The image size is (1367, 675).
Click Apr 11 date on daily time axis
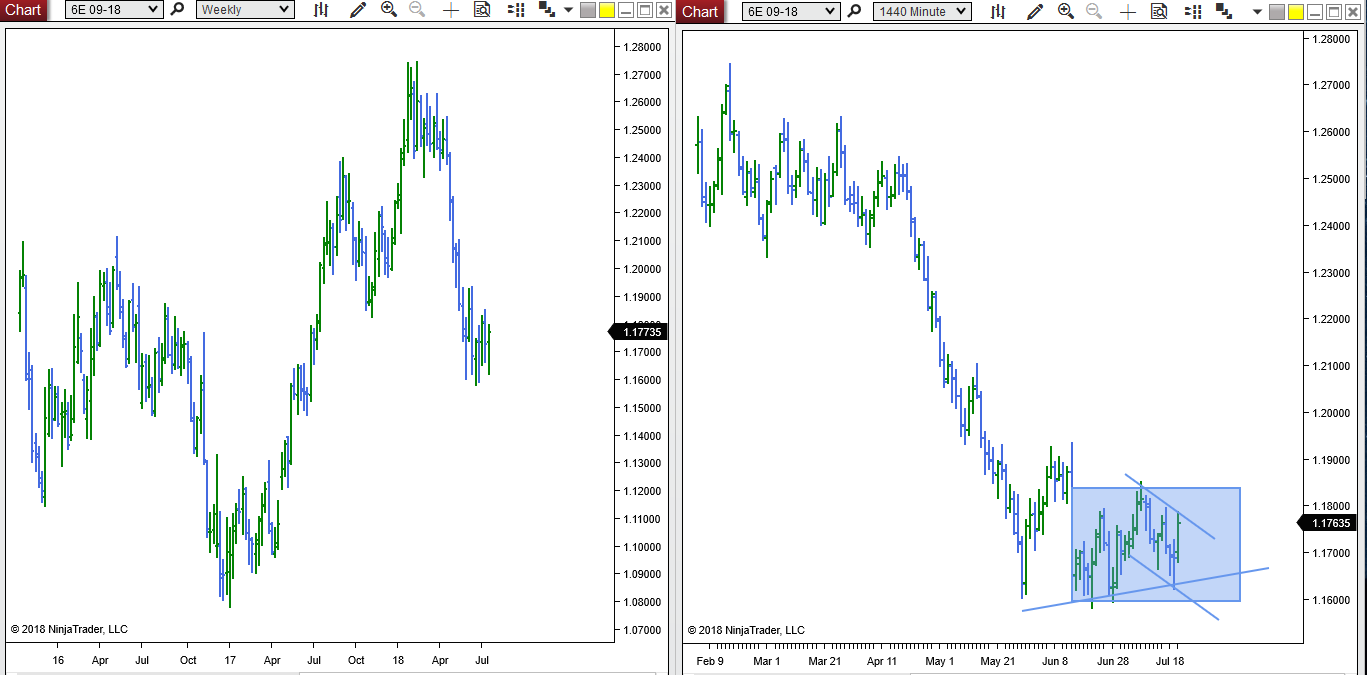883,661
